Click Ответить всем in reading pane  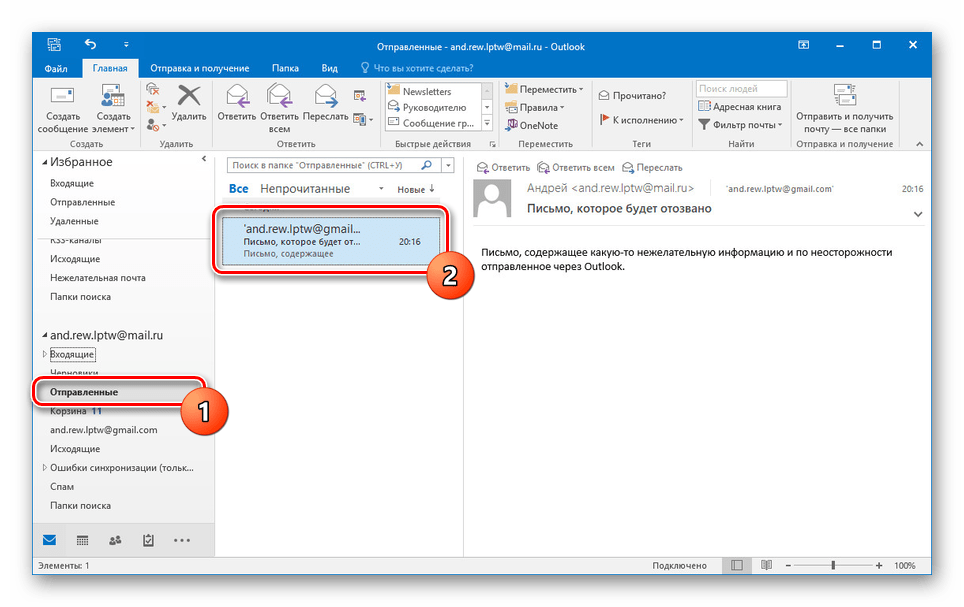click(x=575, y=167)
